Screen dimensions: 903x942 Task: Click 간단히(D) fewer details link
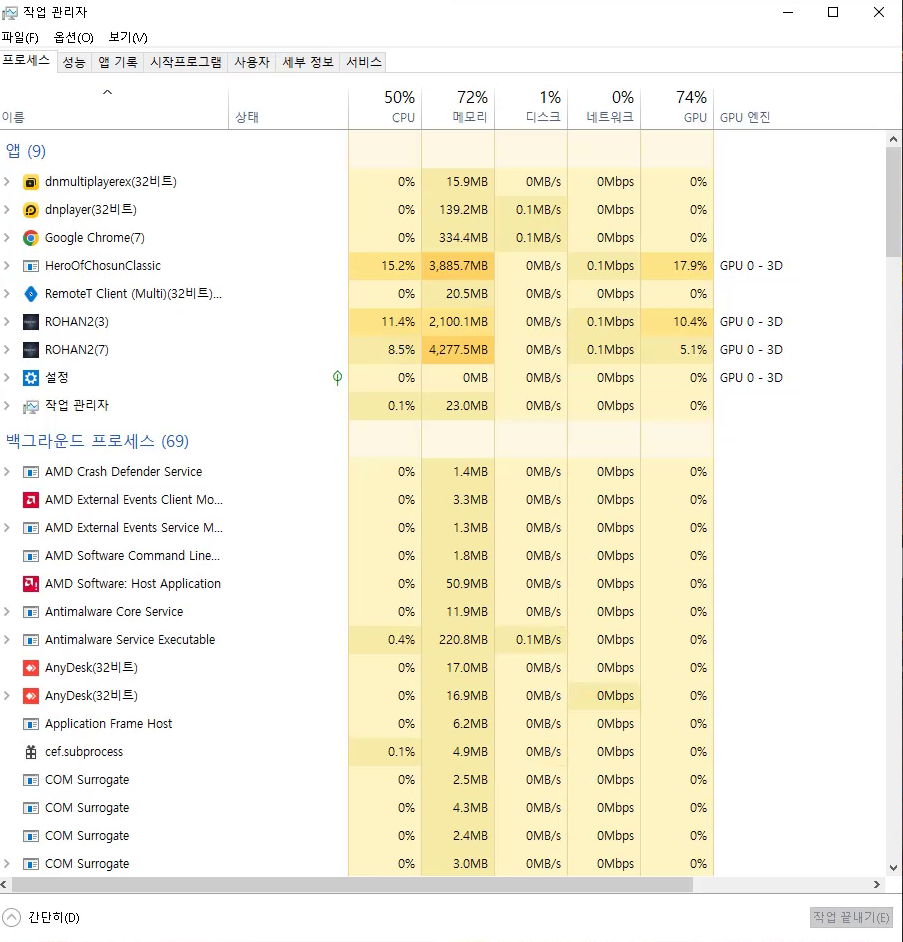[54, 917]
